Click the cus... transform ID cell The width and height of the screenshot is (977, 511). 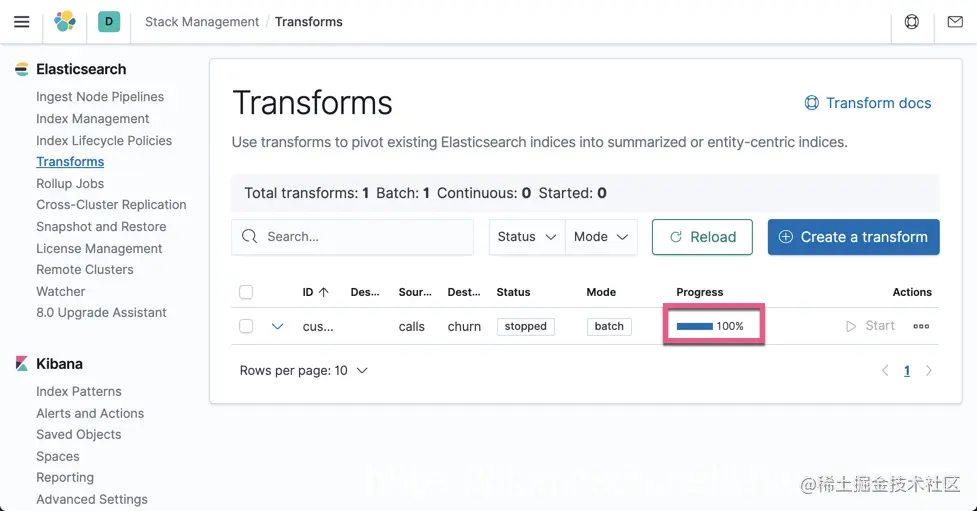tap(318, 327)
